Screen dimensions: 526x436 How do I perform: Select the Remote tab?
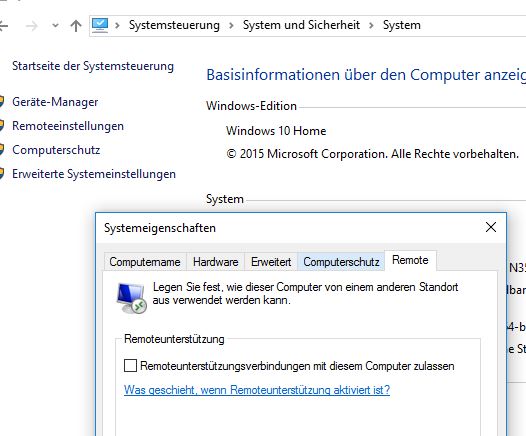410,260
